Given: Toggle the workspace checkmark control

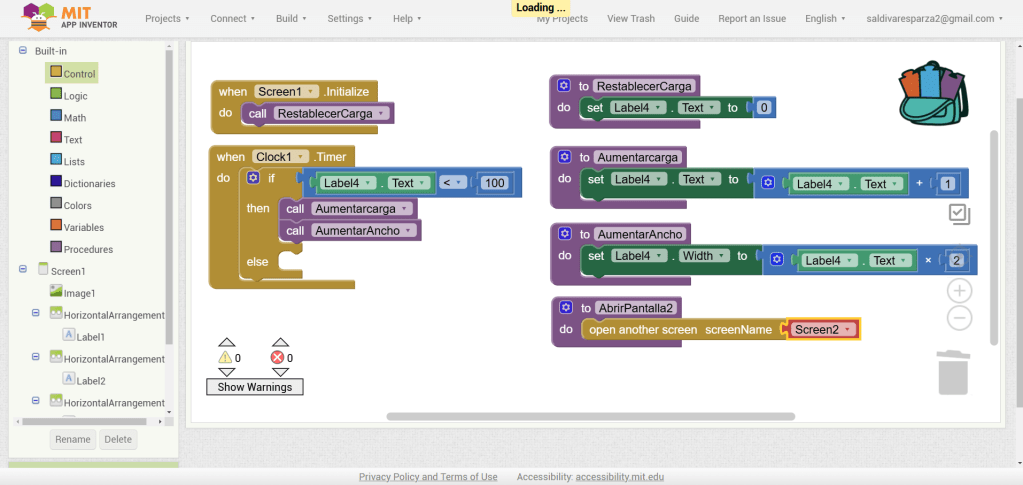Looking at the screenshot, I should tap(958, 213).
